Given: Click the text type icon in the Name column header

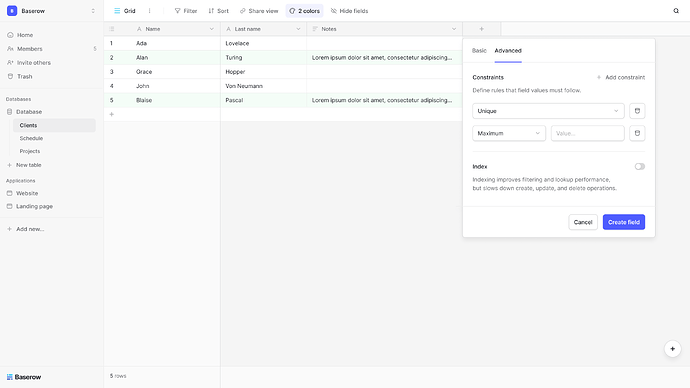Looking at the screenshot, I should [x=139, y=29].
